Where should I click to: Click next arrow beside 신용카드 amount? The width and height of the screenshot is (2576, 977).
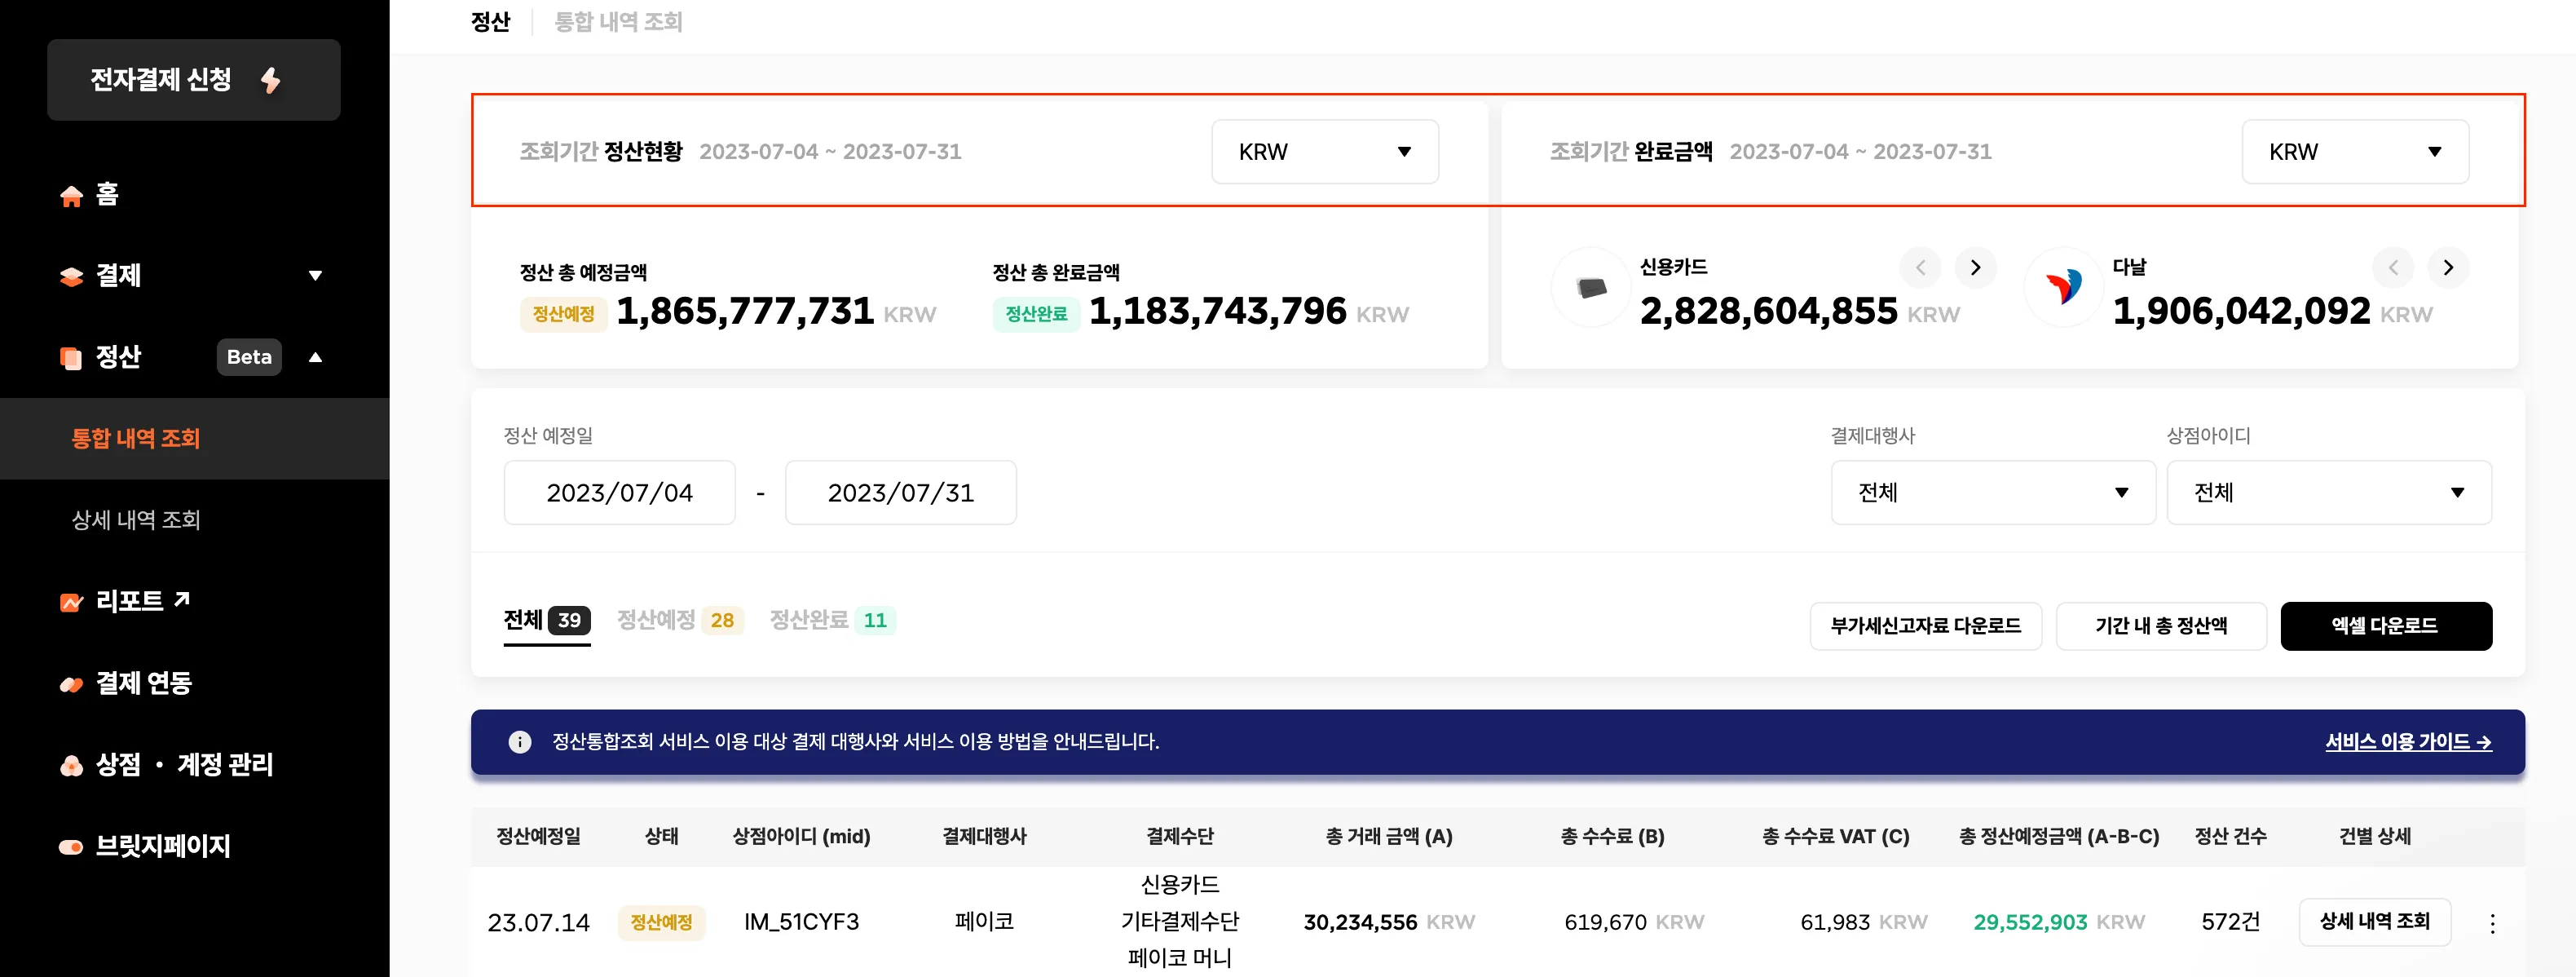click(1975, 267)
